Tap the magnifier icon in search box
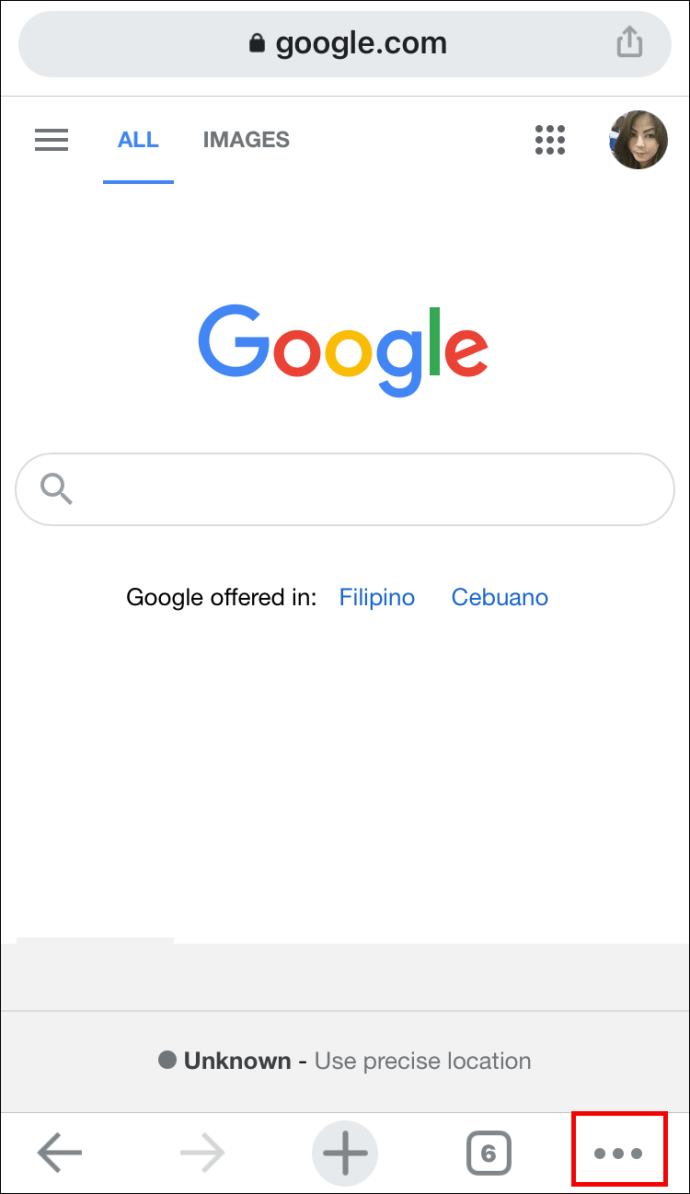The height and width of the screenshot is (1194, 690). [56, 489]
